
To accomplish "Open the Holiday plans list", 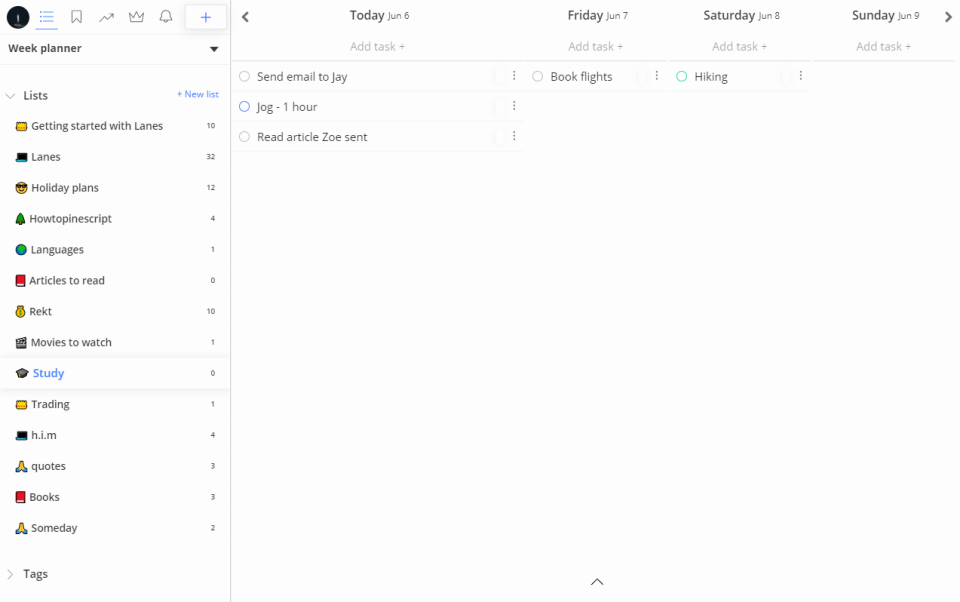I will [115, 187].
